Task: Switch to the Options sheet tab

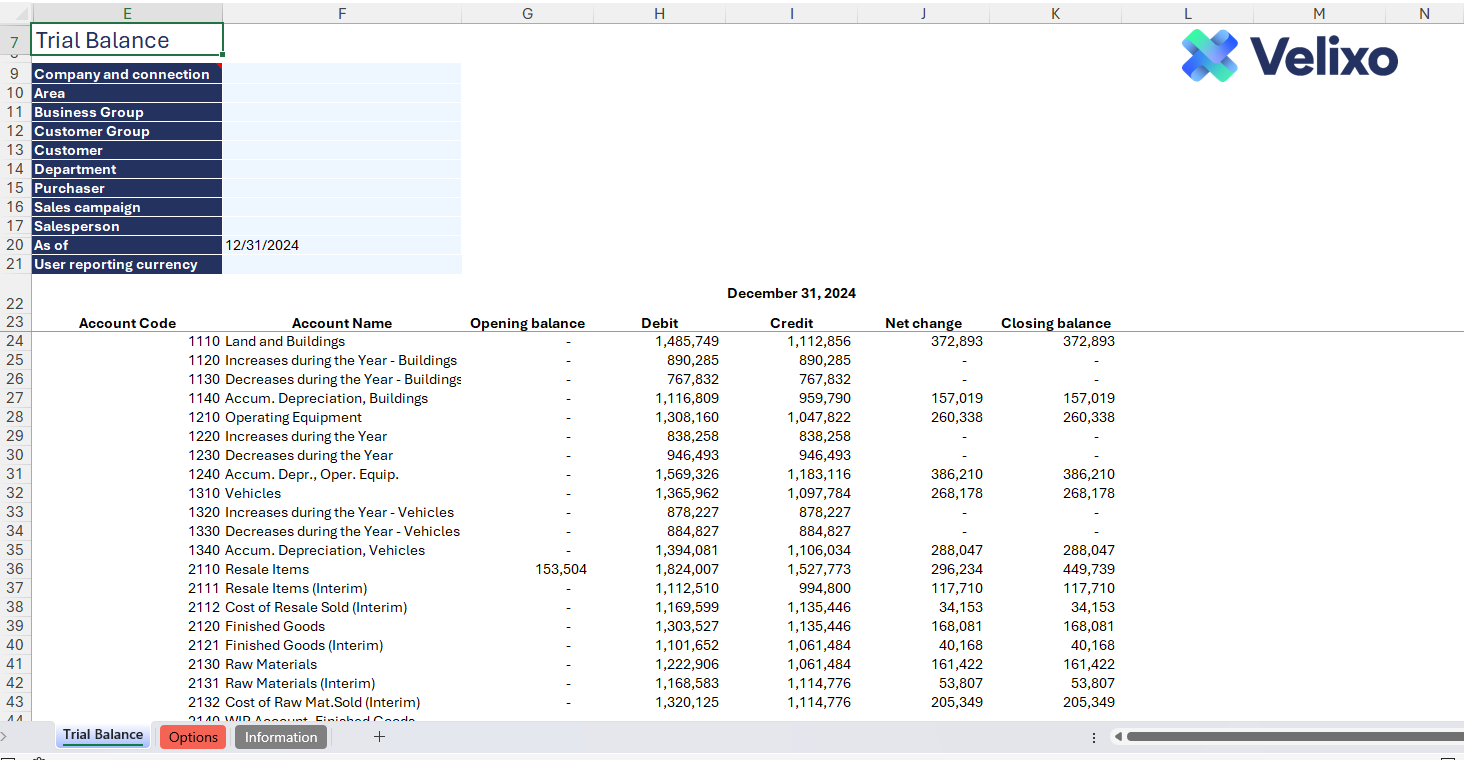Action: pyautogui.click(x=193, y=737)
